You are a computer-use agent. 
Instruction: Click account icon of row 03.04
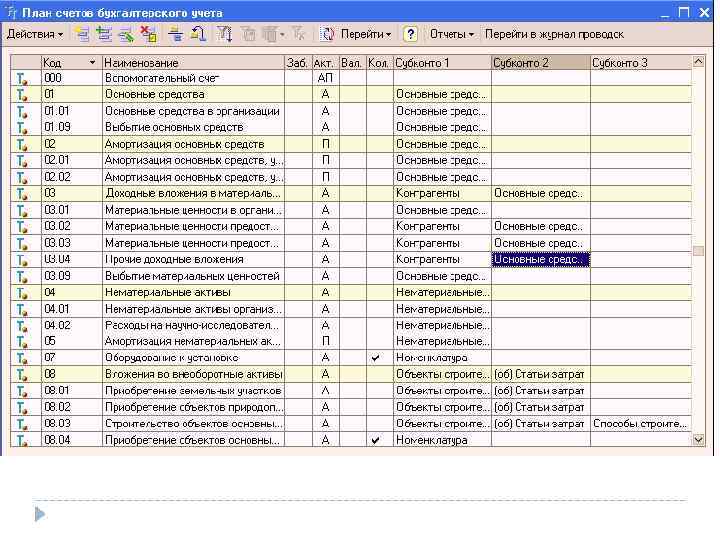pos(22,260)
